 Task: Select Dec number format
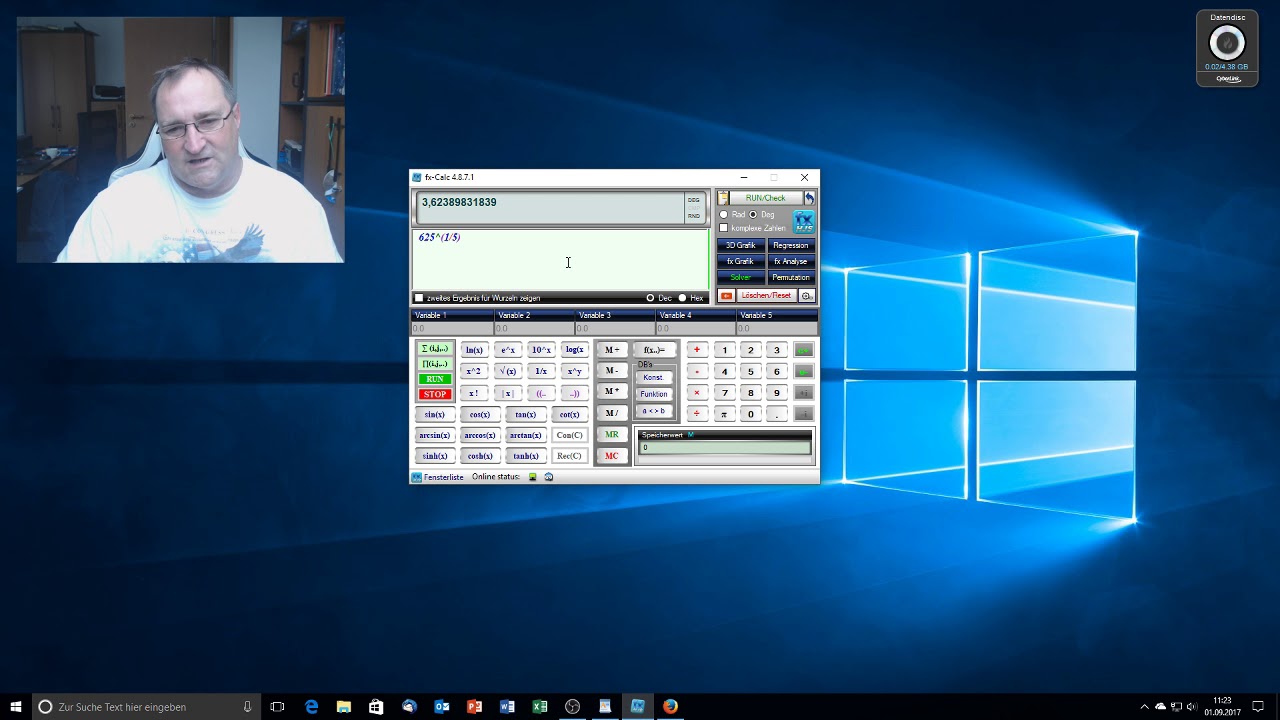650,298
